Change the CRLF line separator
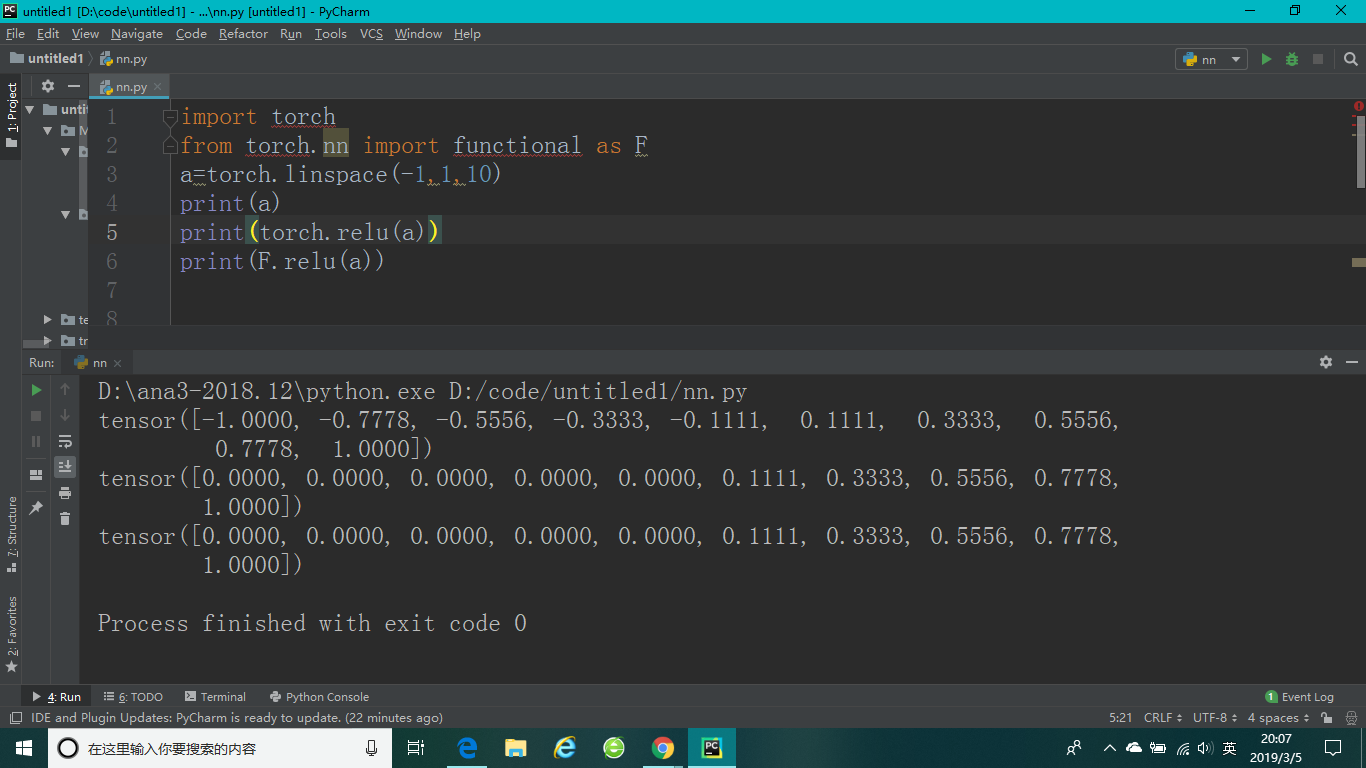The image size is (1366, 768). (x=1163, y=718)
